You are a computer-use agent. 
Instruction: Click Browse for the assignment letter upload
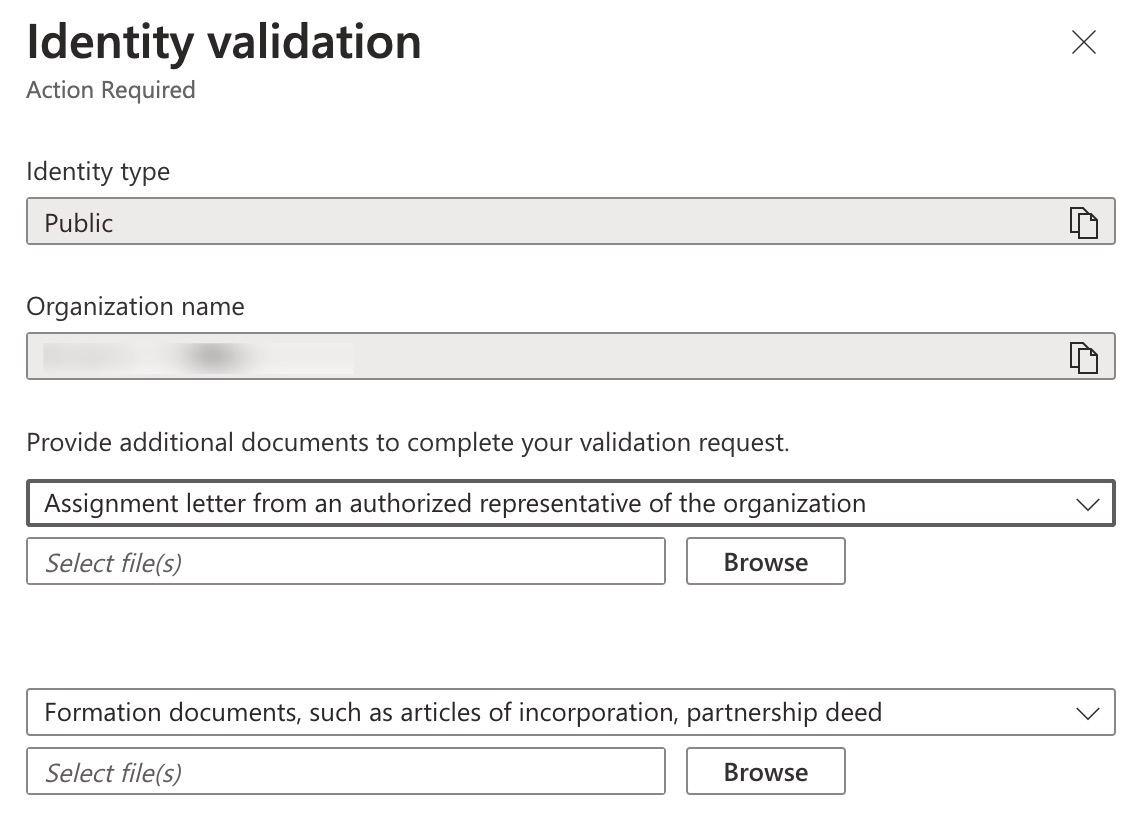[x=765, y=561]
